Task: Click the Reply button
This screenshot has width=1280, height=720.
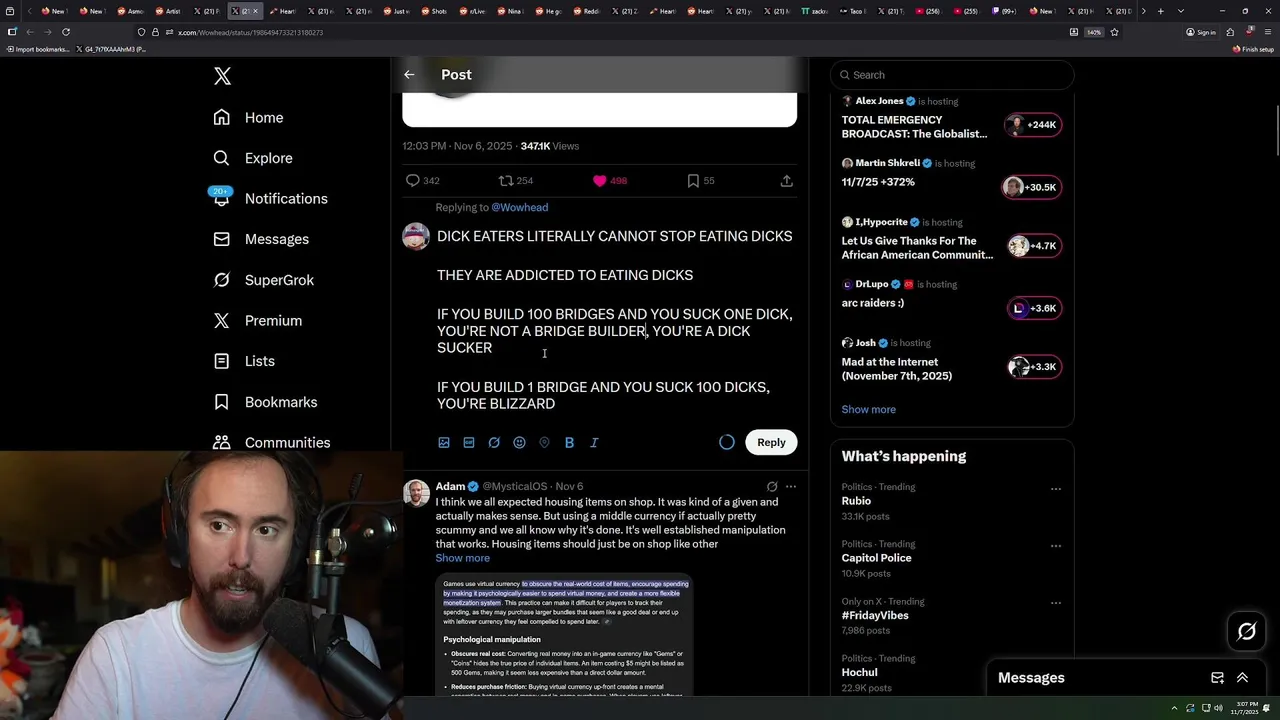Action: coord(771,442)
